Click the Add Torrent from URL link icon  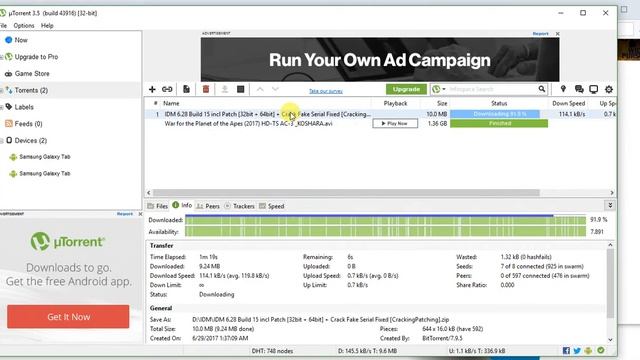(x=167, y=89)
